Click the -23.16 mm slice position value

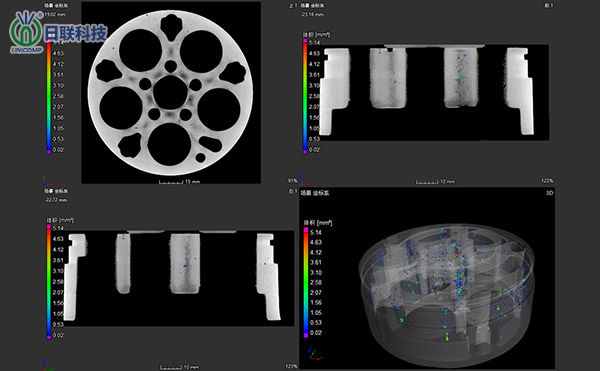[312, 15]
